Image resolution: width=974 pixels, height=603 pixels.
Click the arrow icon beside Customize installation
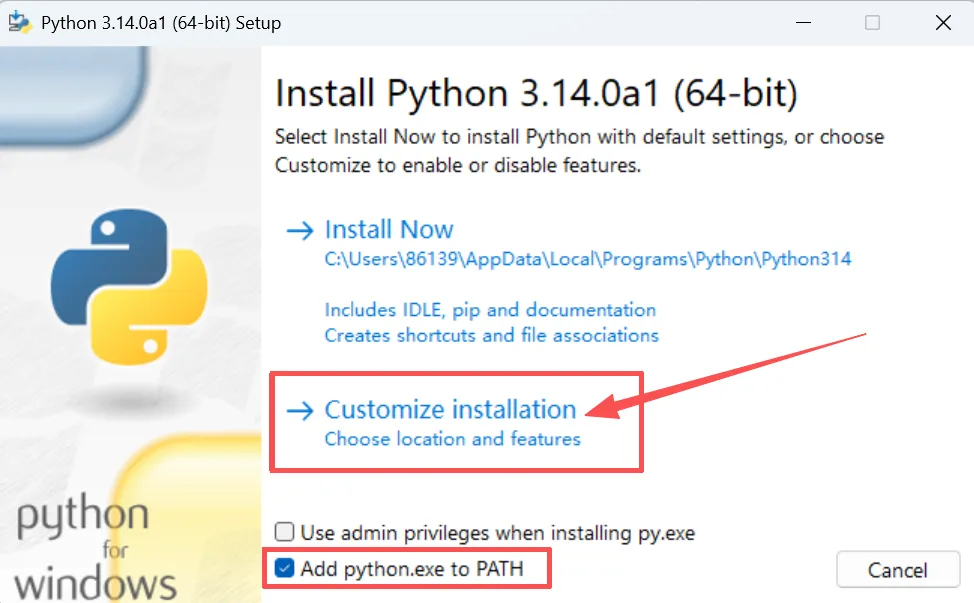pyautogui.click(x=299, y=410)
